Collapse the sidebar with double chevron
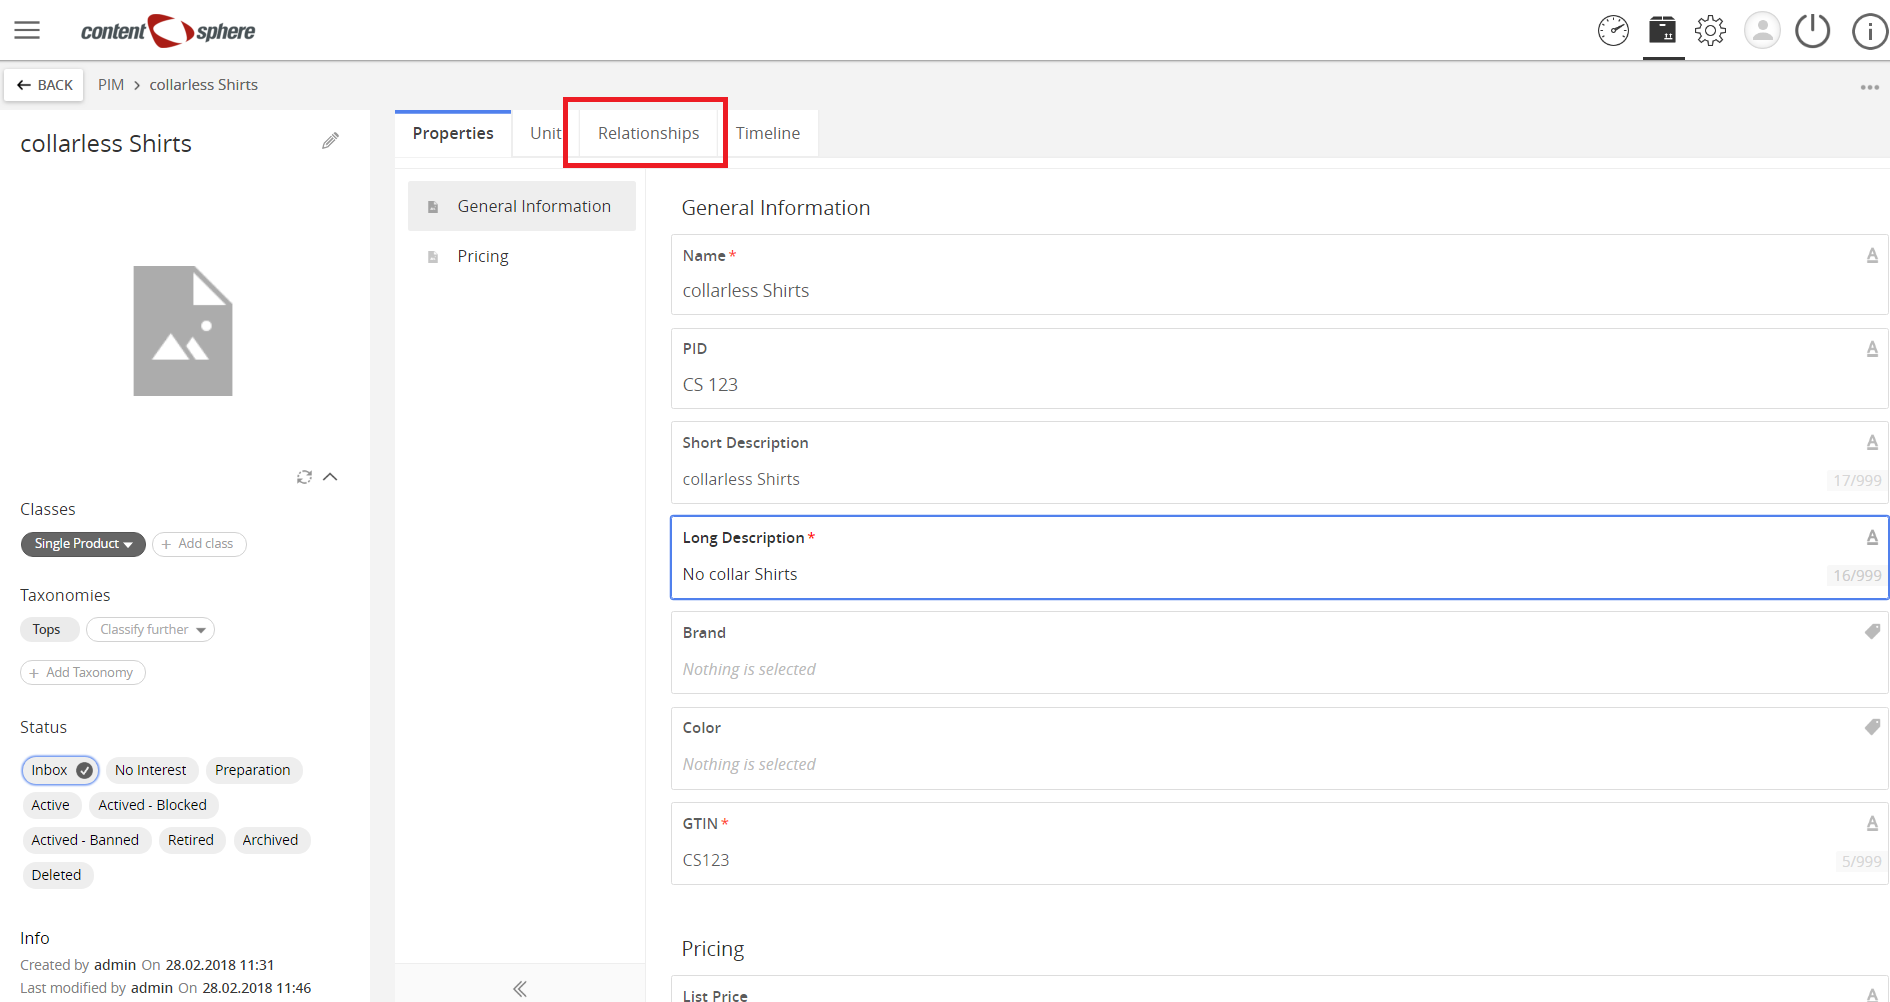This screenshot has width=1890, height=1002. (x=519, y=988)
